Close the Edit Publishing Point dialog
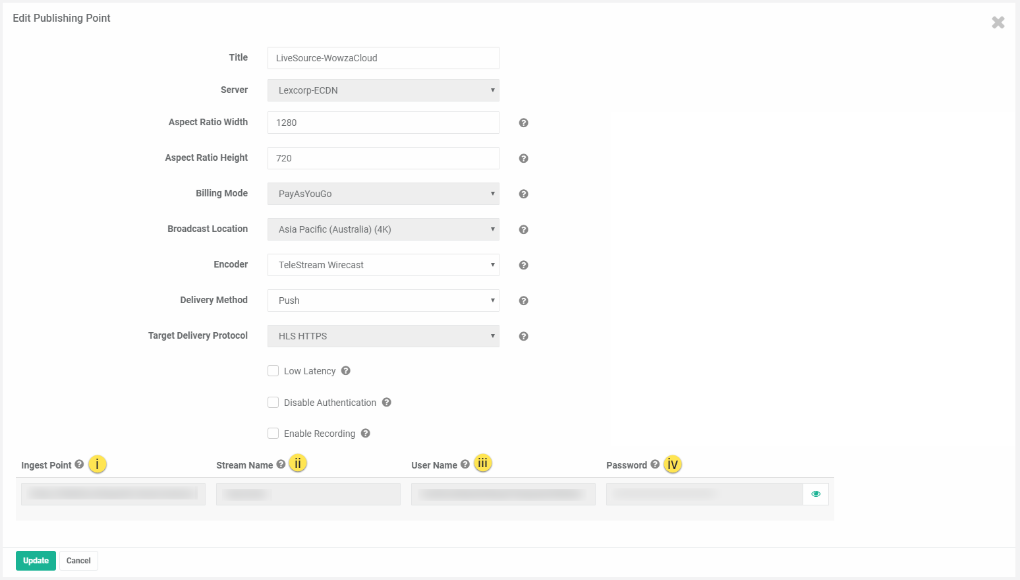 pyautogui.click(x=997, y=22)
